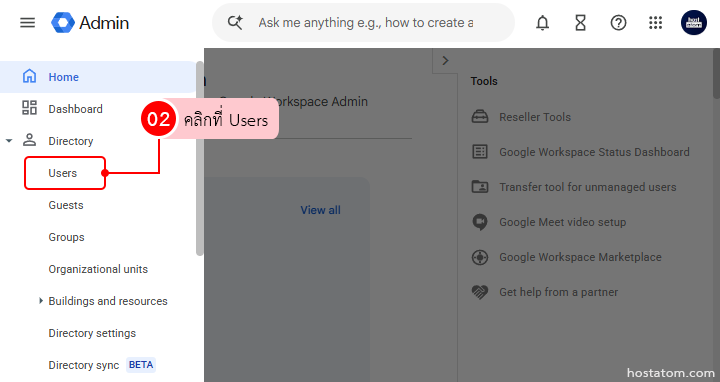Image resolution: width=720 pixels, height=382 pixels.
Task: Open the main hamburger menu
Action: (x=28, y=22)
